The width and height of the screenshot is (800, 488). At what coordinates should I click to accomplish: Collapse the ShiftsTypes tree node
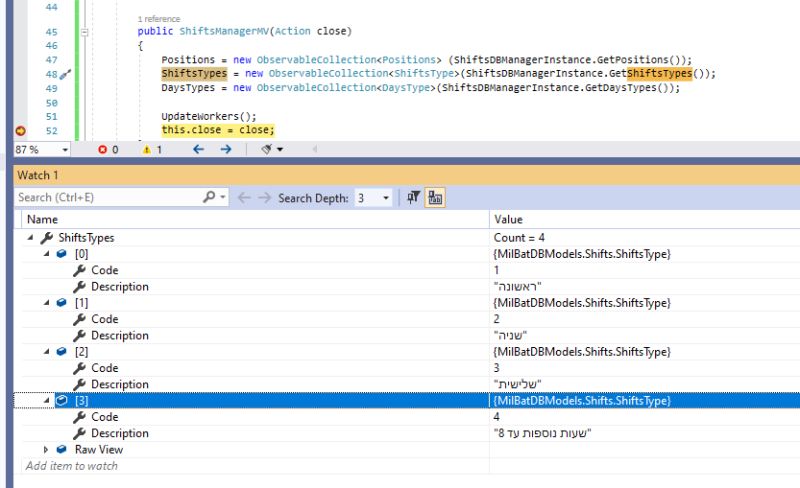31,237
